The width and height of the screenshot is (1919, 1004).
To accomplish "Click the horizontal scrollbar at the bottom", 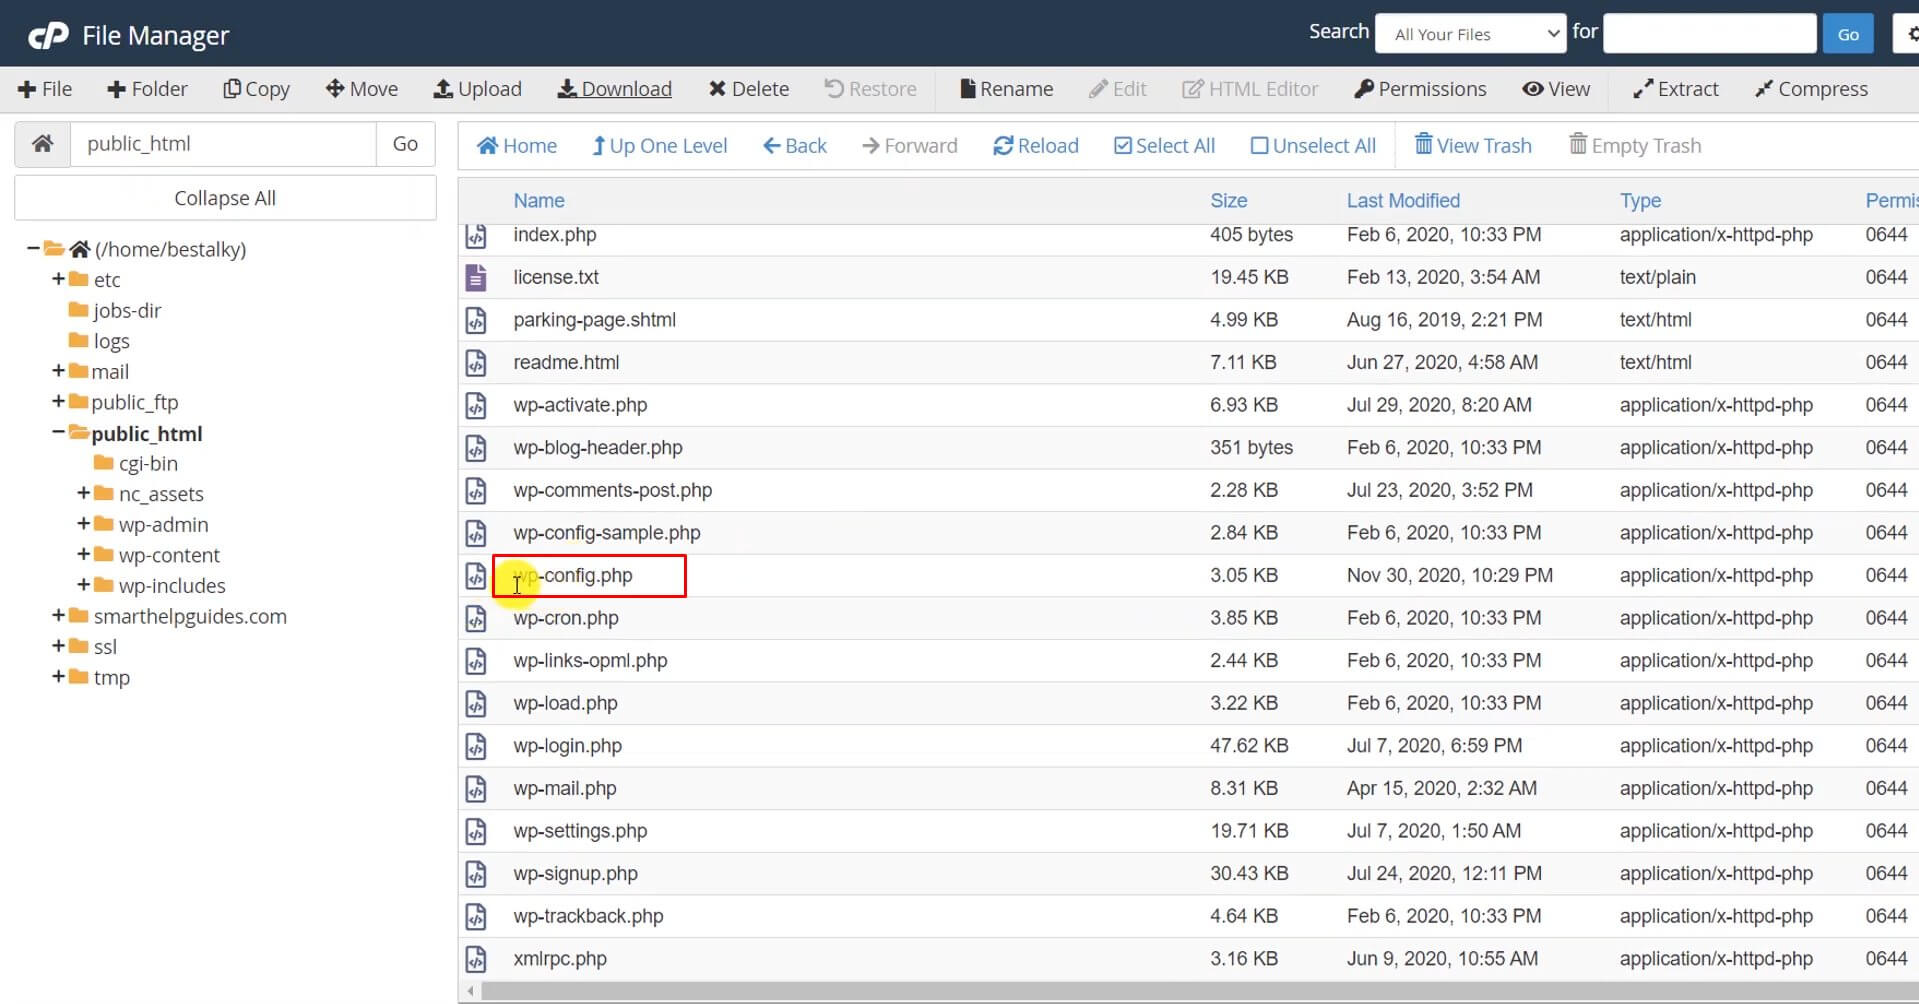I will (x=1200, y=991).
